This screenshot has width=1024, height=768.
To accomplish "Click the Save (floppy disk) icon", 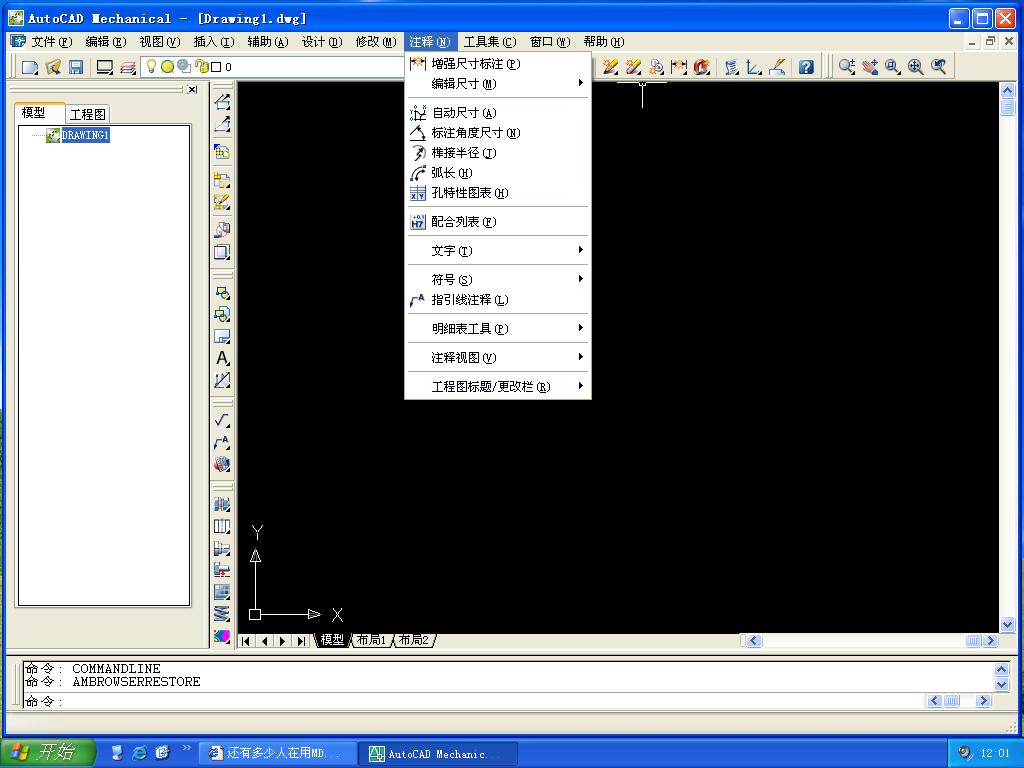I will [x=76, y=67].
